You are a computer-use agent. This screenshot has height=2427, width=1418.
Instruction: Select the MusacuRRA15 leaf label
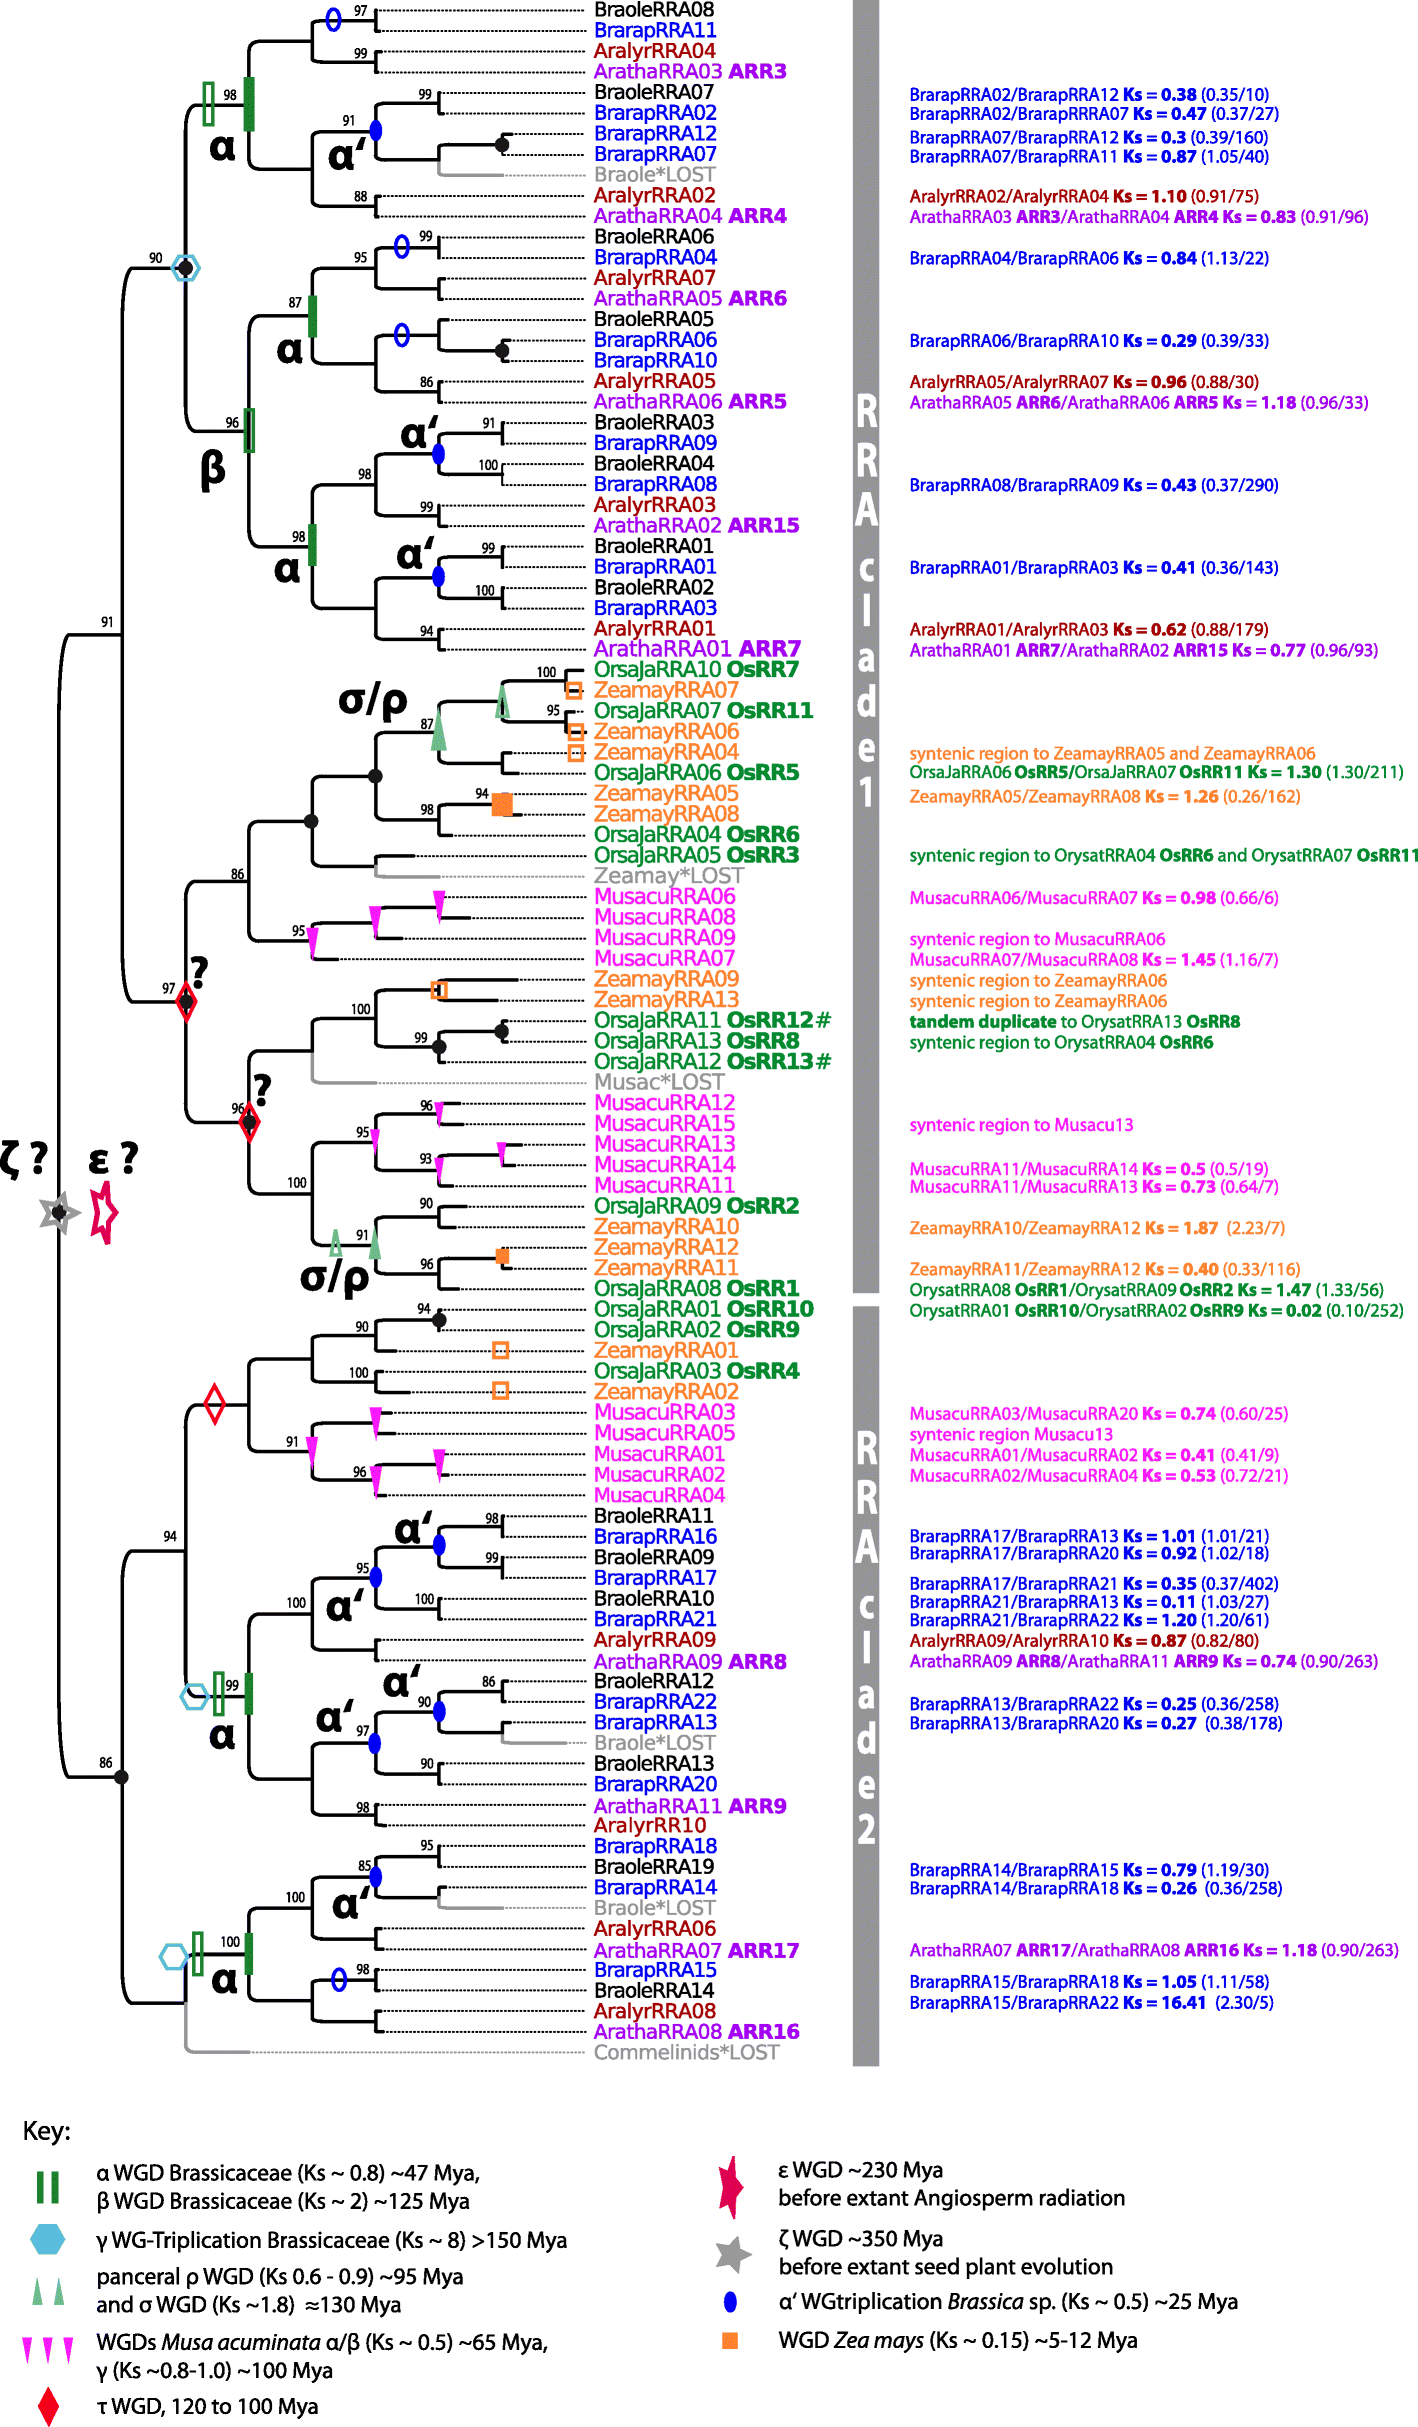[x=664, y=1123]
